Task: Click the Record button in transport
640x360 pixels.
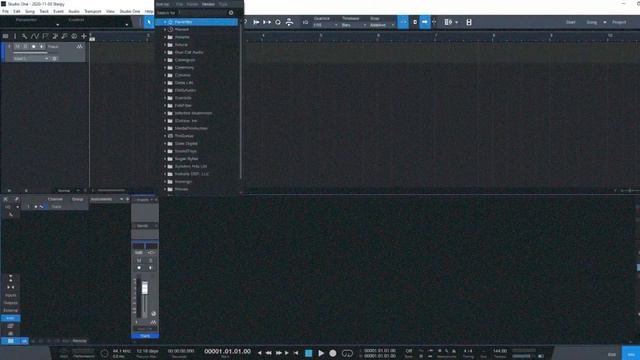Action: pos(333,353)
